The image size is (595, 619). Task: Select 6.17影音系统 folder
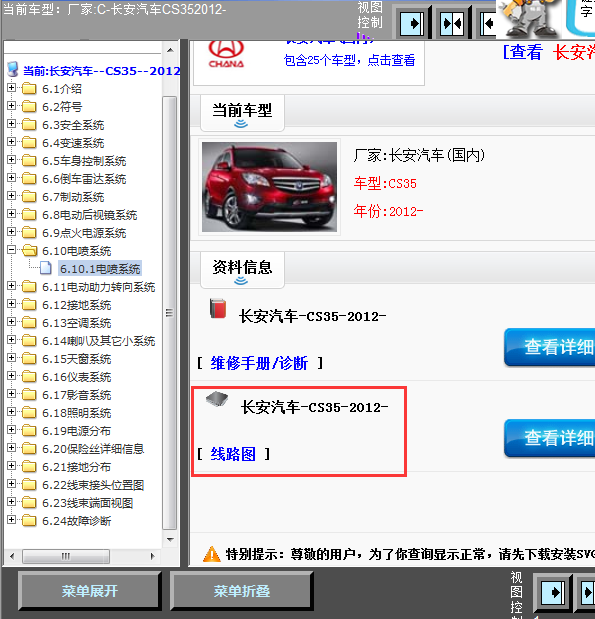[x=77, y=395]
